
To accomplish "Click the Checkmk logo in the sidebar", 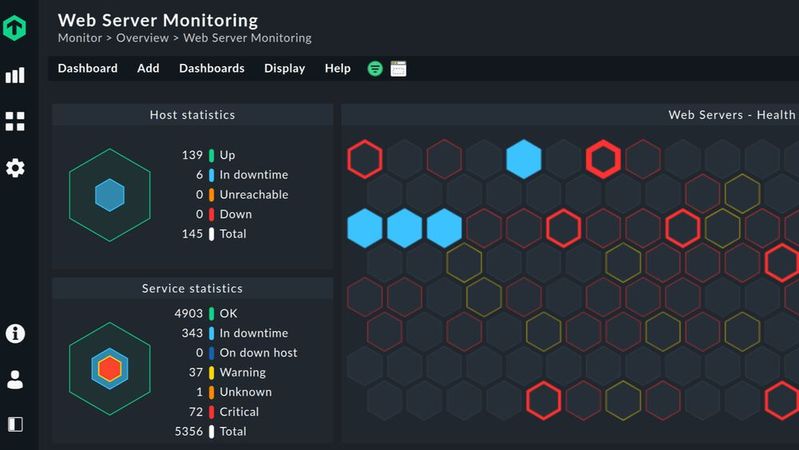I will click(14, 28).
